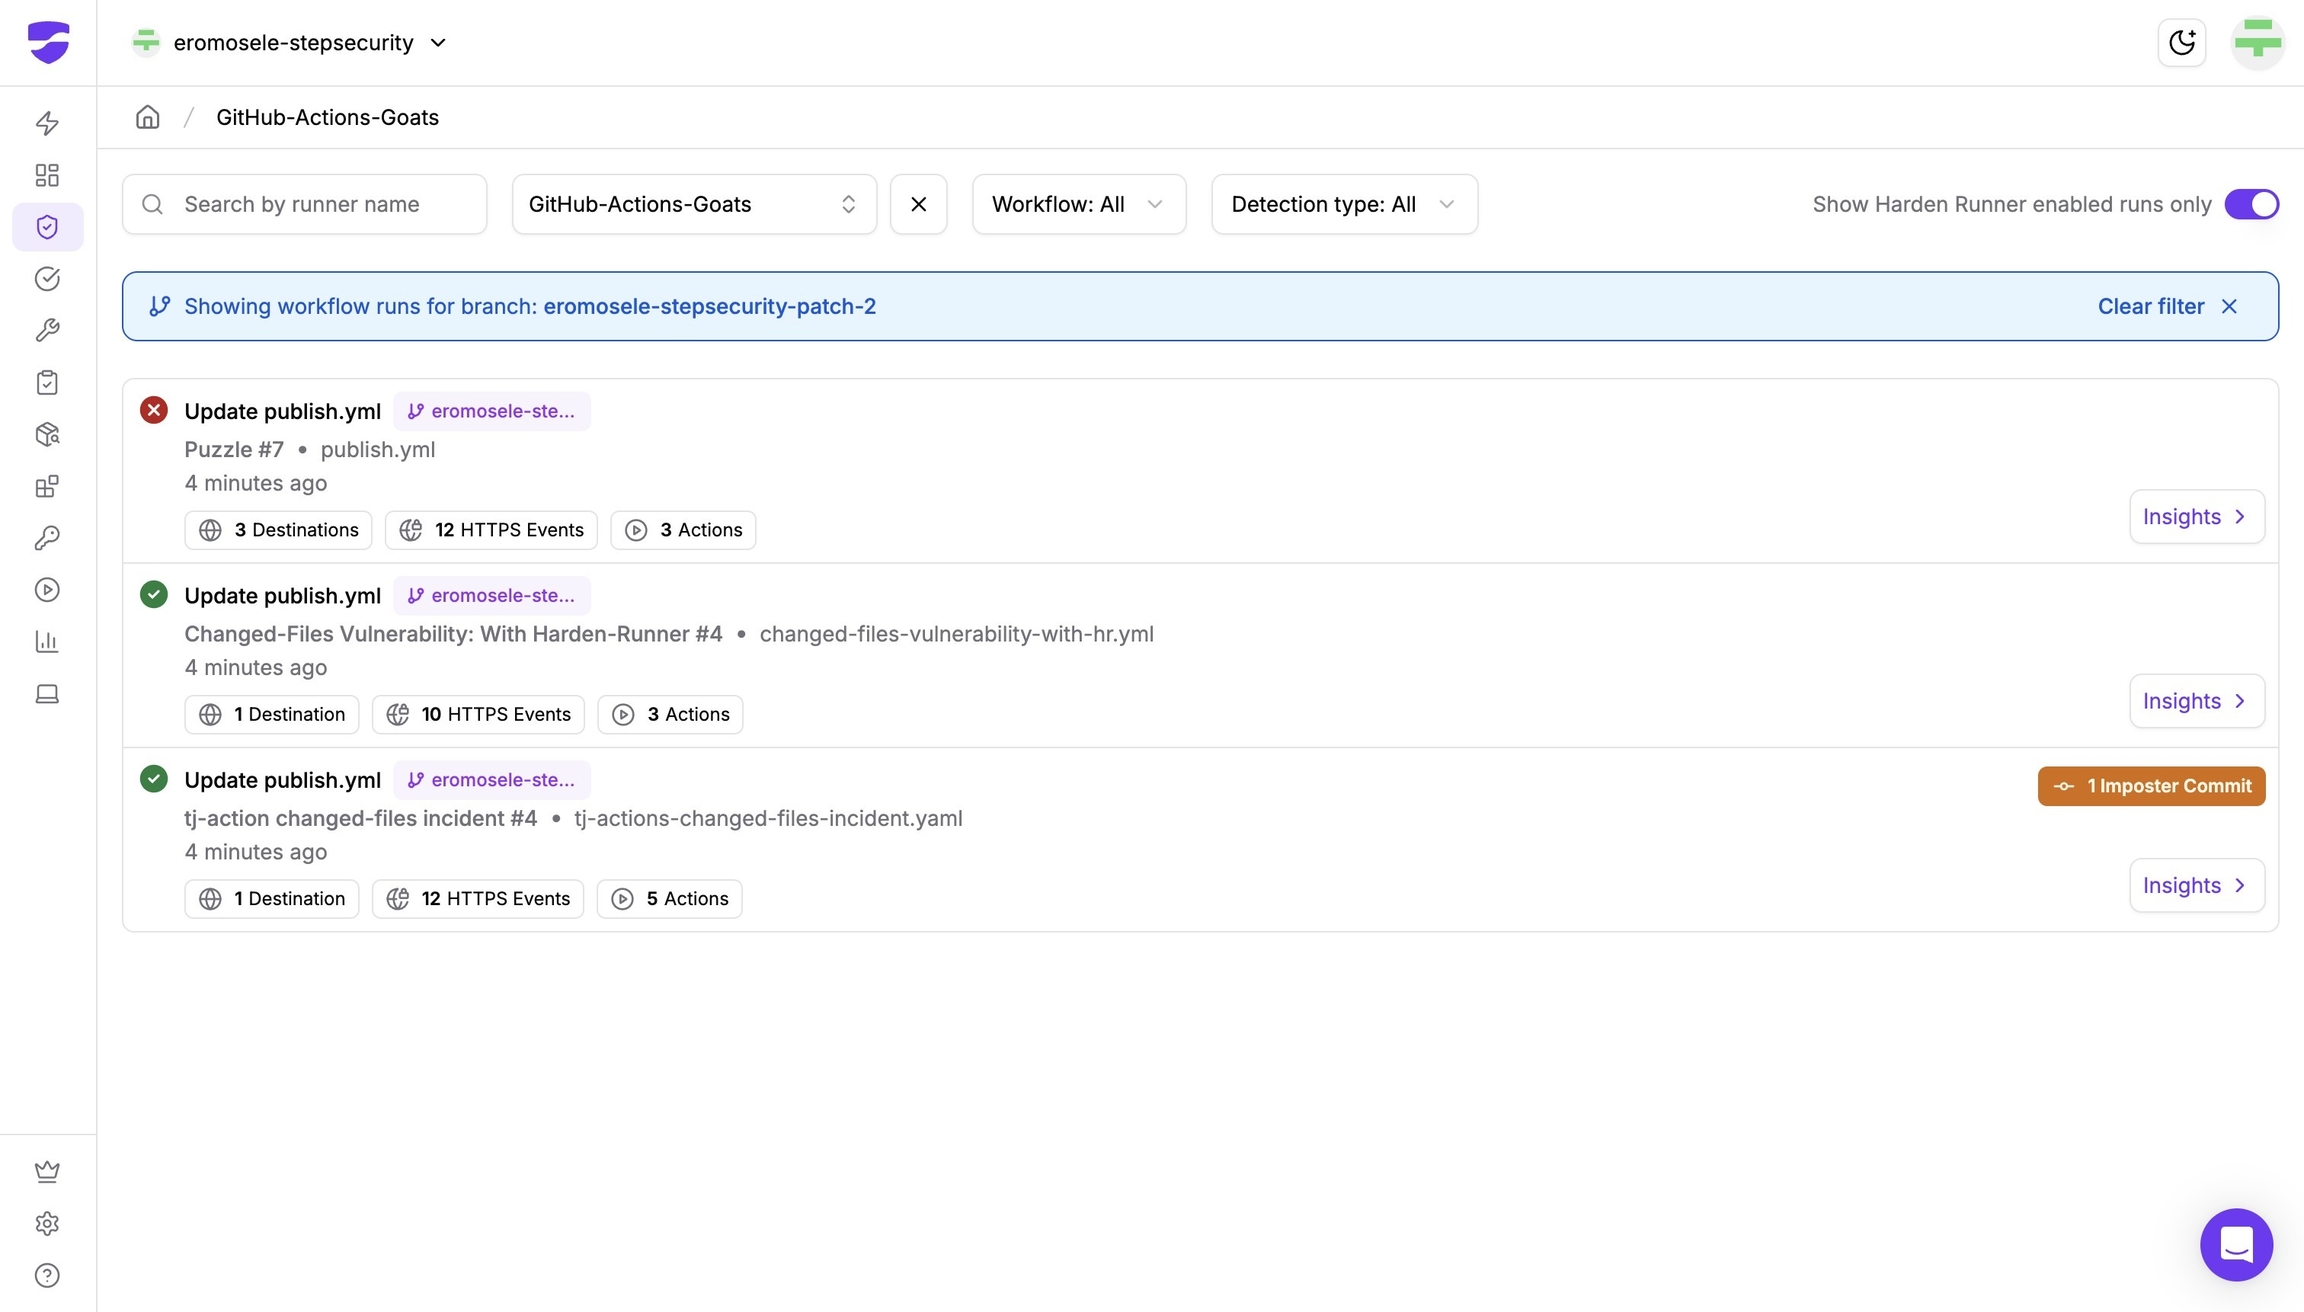
Task: Toggle dark mode moon icon
Action: click(2181, 42)
